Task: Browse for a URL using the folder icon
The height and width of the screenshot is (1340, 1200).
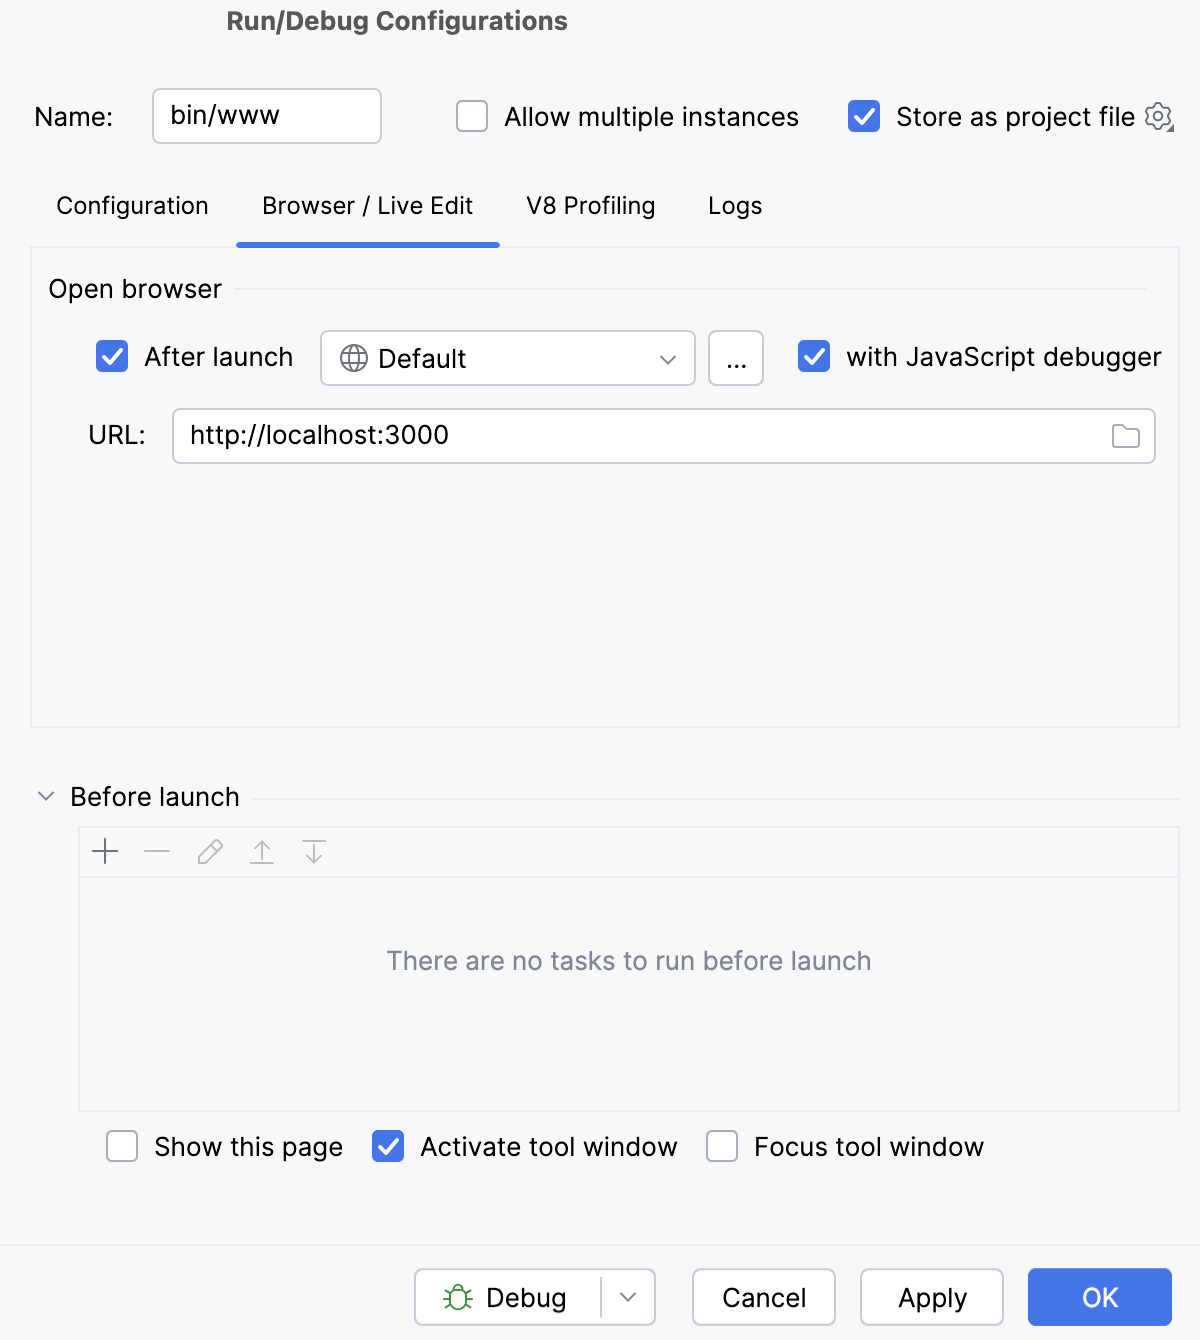Action: [1126, 436]
